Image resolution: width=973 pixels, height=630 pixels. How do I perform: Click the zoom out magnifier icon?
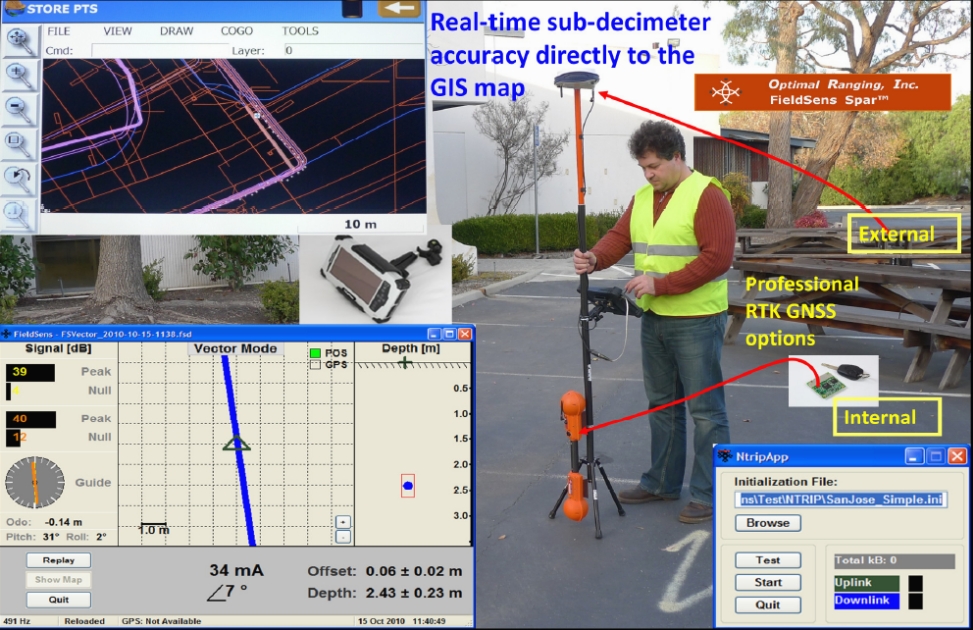coord(20,109)
